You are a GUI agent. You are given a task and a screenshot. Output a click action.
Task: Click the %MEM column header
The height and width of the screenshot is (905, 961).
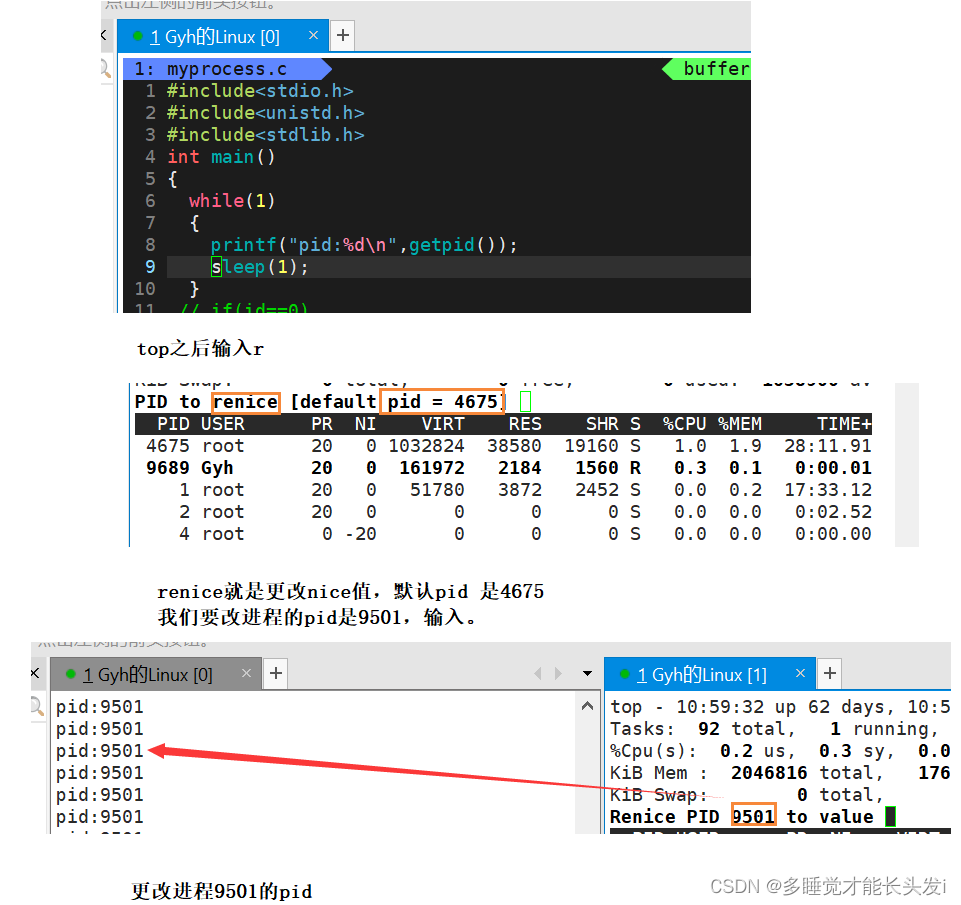(739, 424)
